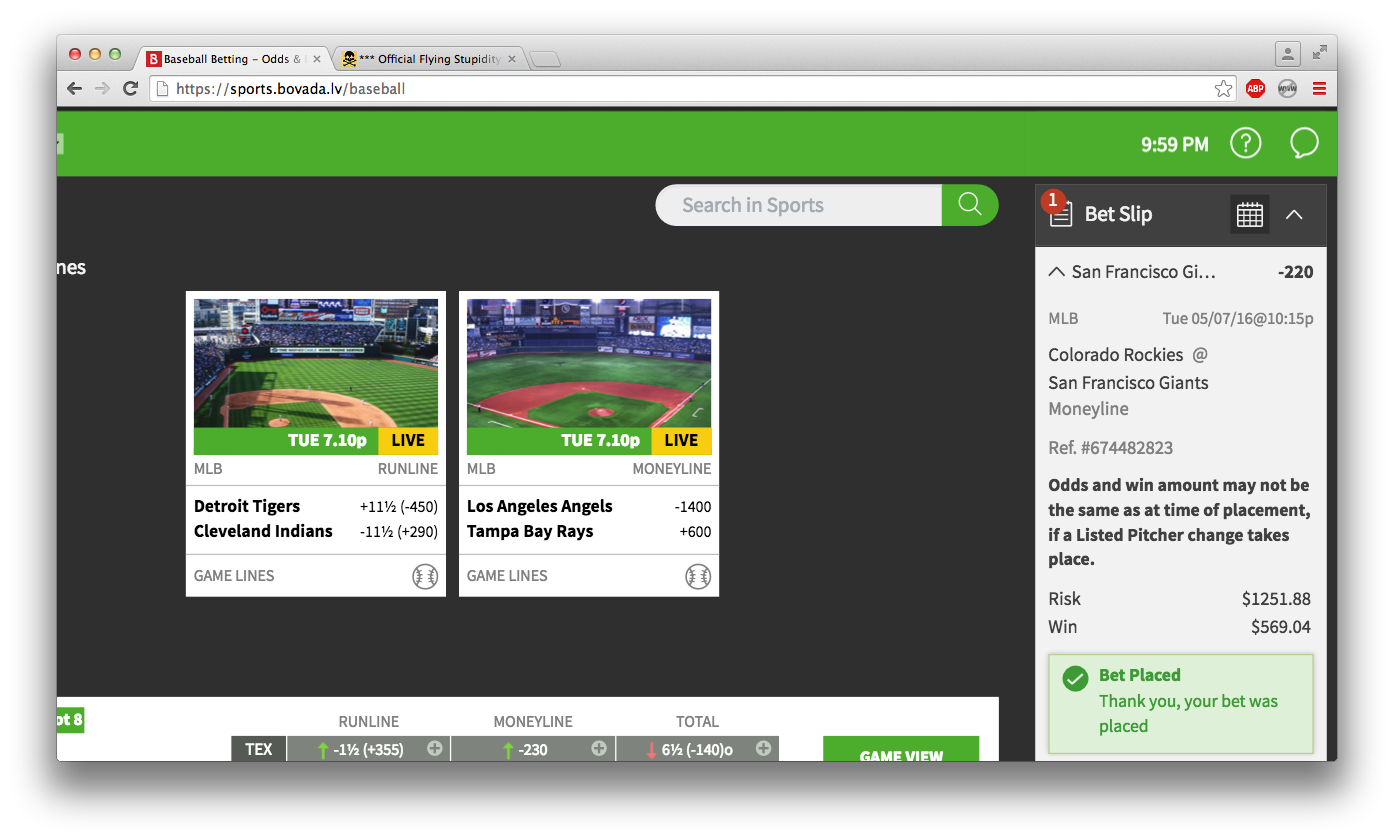1394x840 pixels.
Task: Switch to the Baseball Betting tab
Action: click(235, 59)
